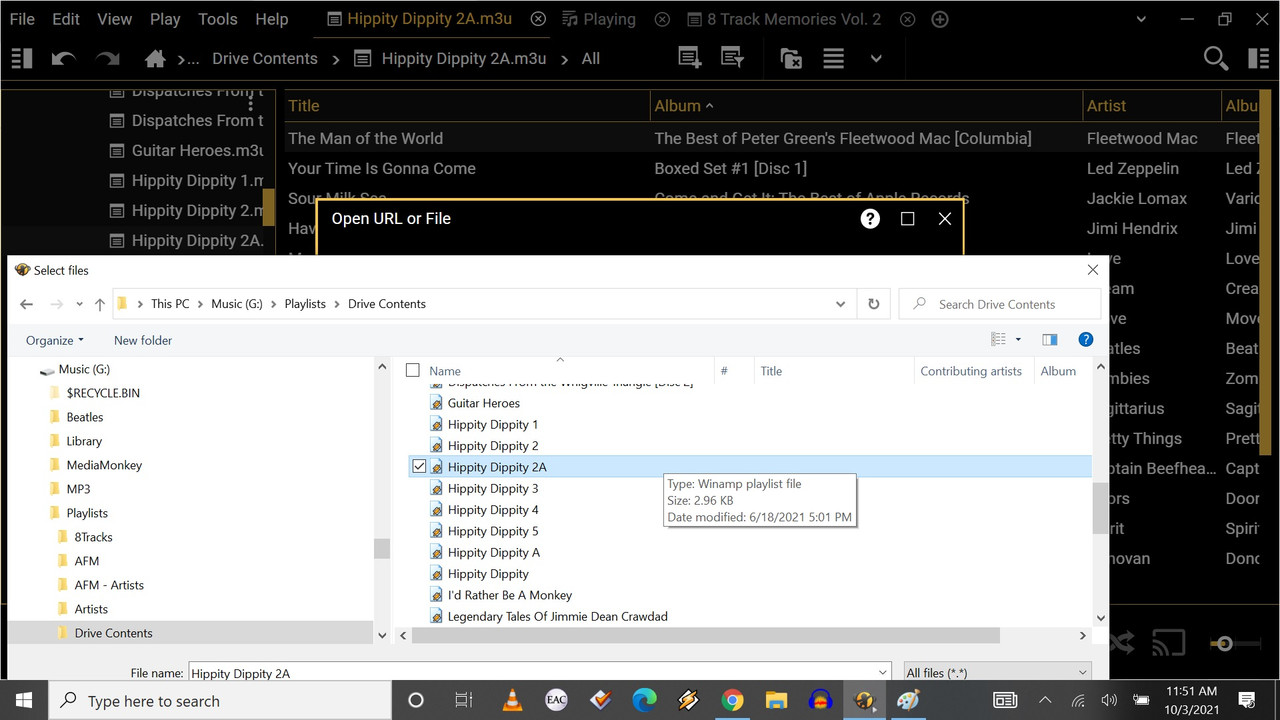
Task: Uncheck the Hippity Dippity 2A checkbox
Action: click(x=419, y=467)
